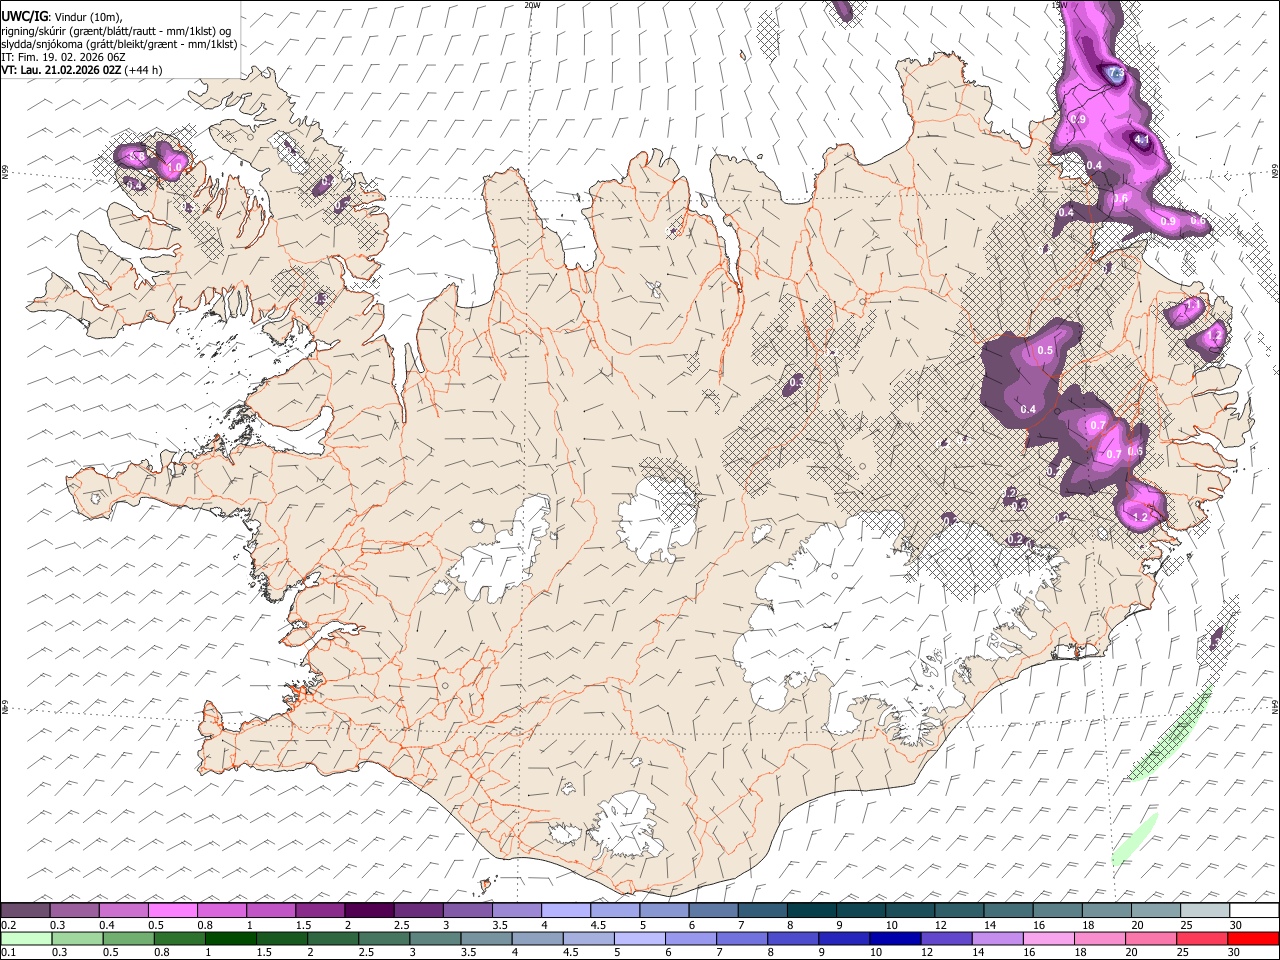Click lower legend swatch between 0.1 and 0.3
The height and width of the screenshot is (960, 1280).
[x=26, y=939]
